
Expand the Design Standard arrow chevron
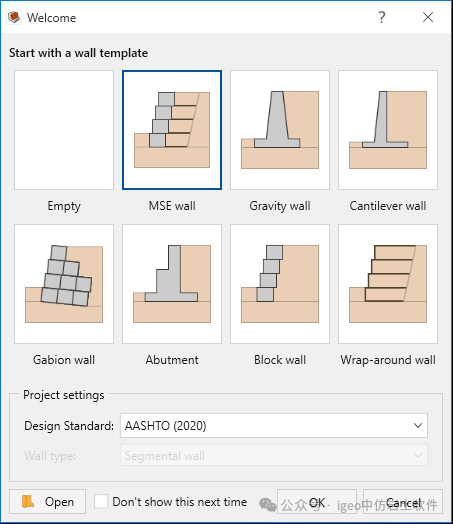[418, 425]
